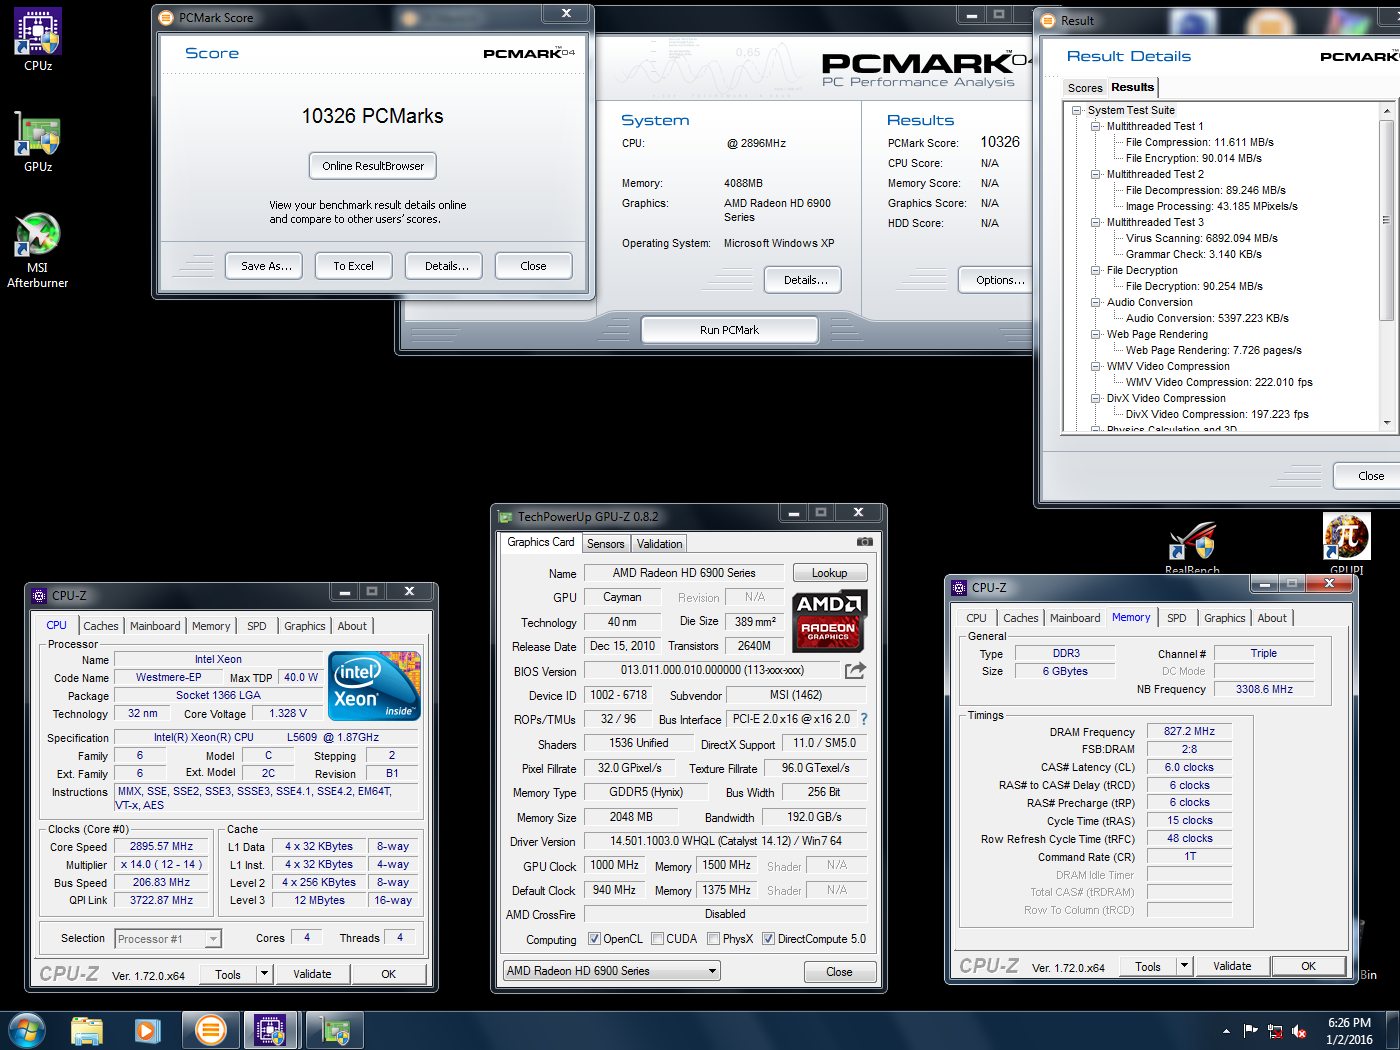This screenshot has height=1050, width=1400.
Task: Launch MSI Afterburner desktop icon
Action: point(38,250)
